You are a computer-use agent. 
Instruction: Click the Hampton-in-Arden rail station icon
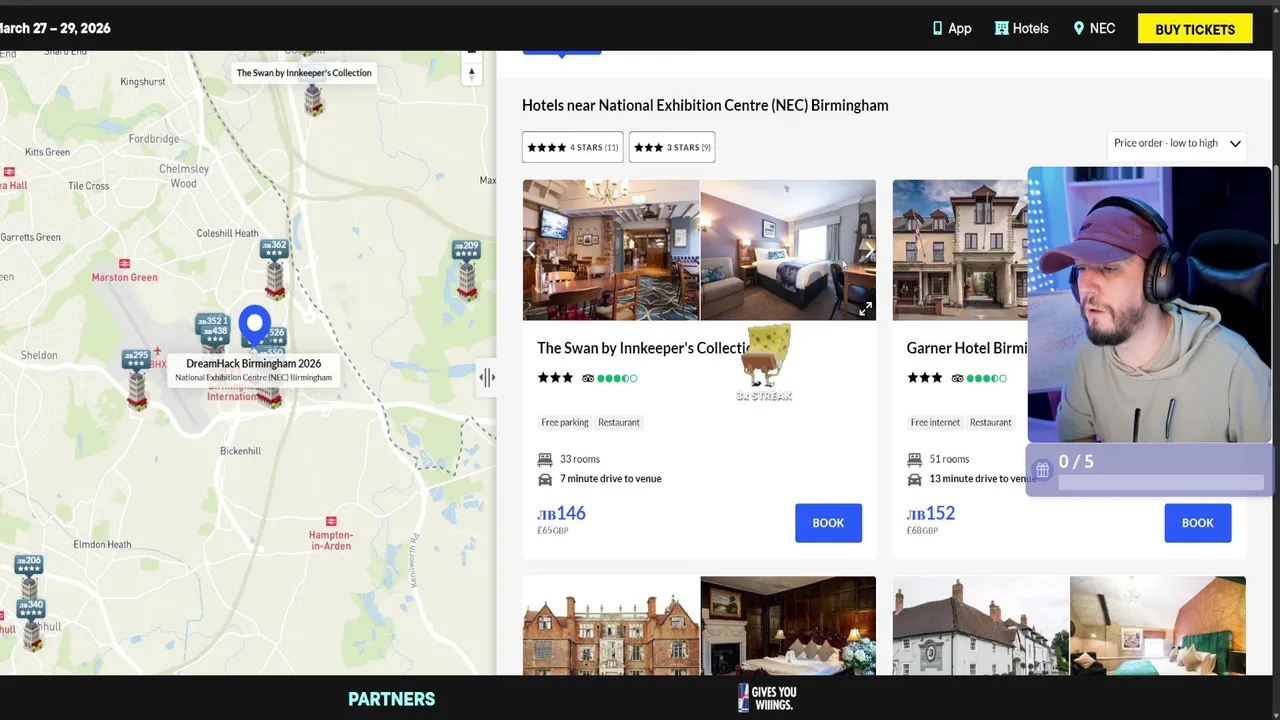331,521
